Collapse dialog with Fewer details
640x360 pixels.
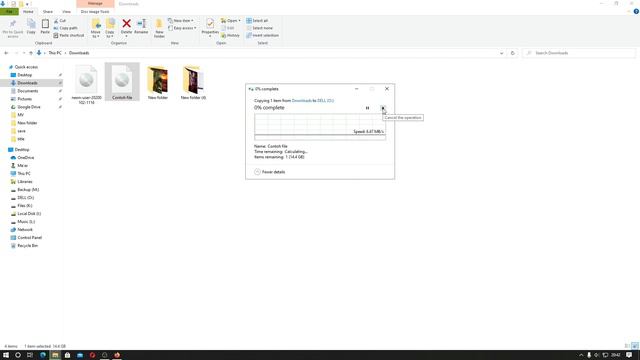[270, 172]
